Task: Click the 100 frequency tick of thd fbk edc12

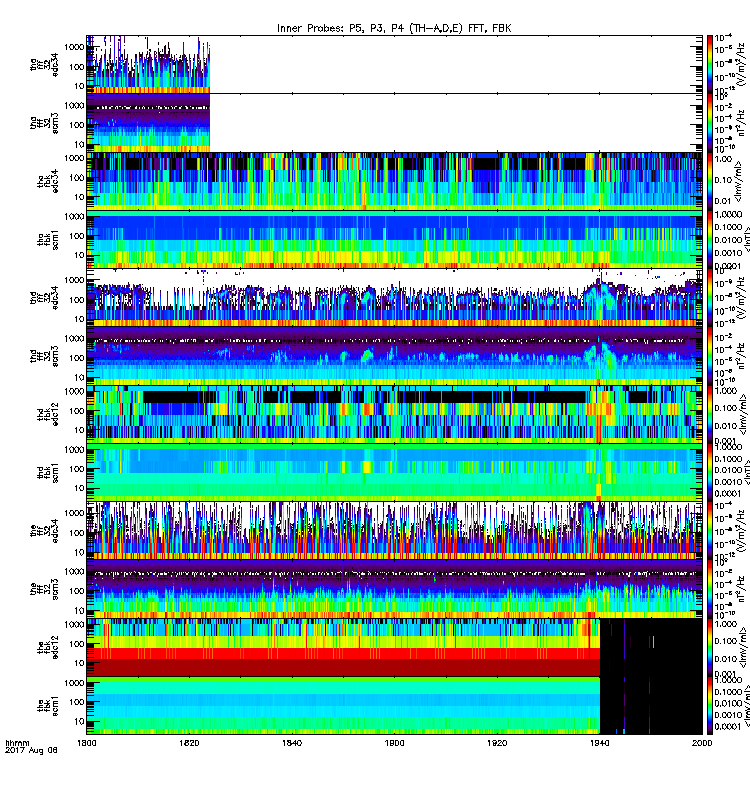Action: pos(77,411)
